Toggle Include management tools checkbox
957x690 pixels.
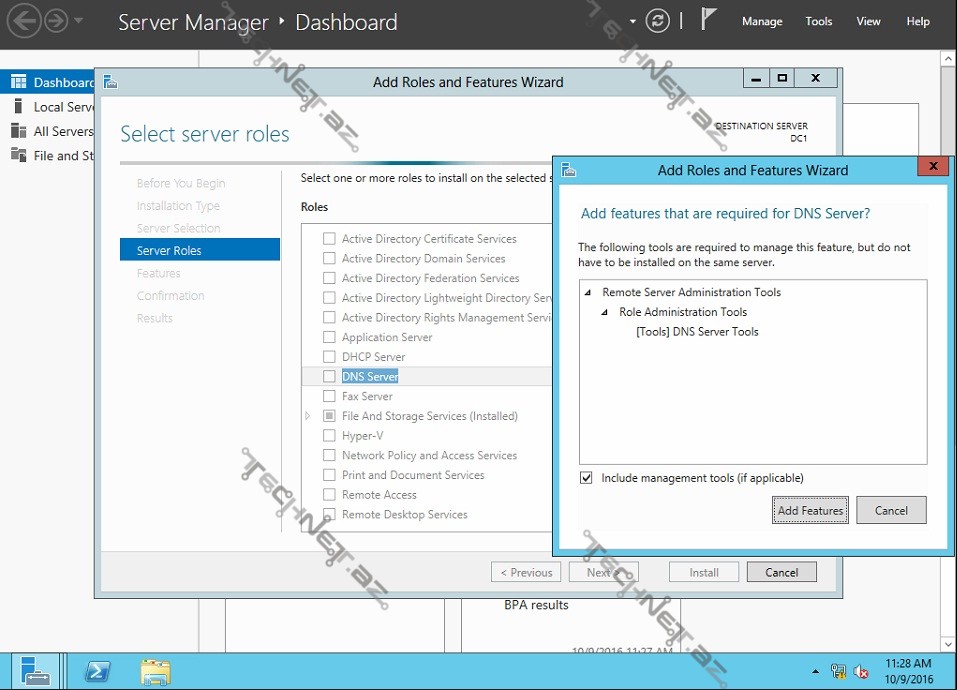pyautogui.click(x=587, y=478)
